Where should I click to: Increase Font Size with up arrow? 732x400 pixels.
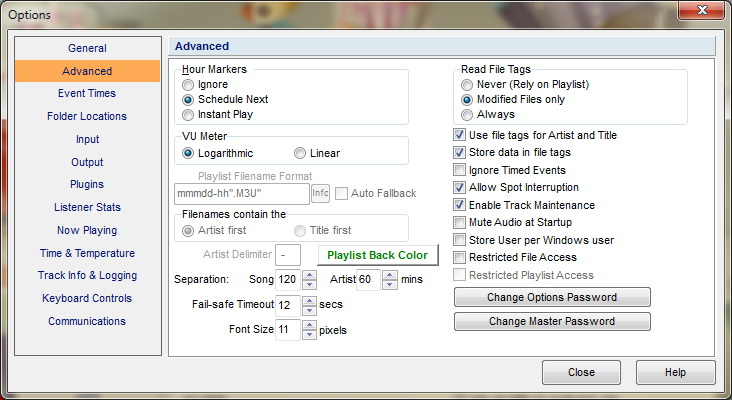click(x=309, y=325)
